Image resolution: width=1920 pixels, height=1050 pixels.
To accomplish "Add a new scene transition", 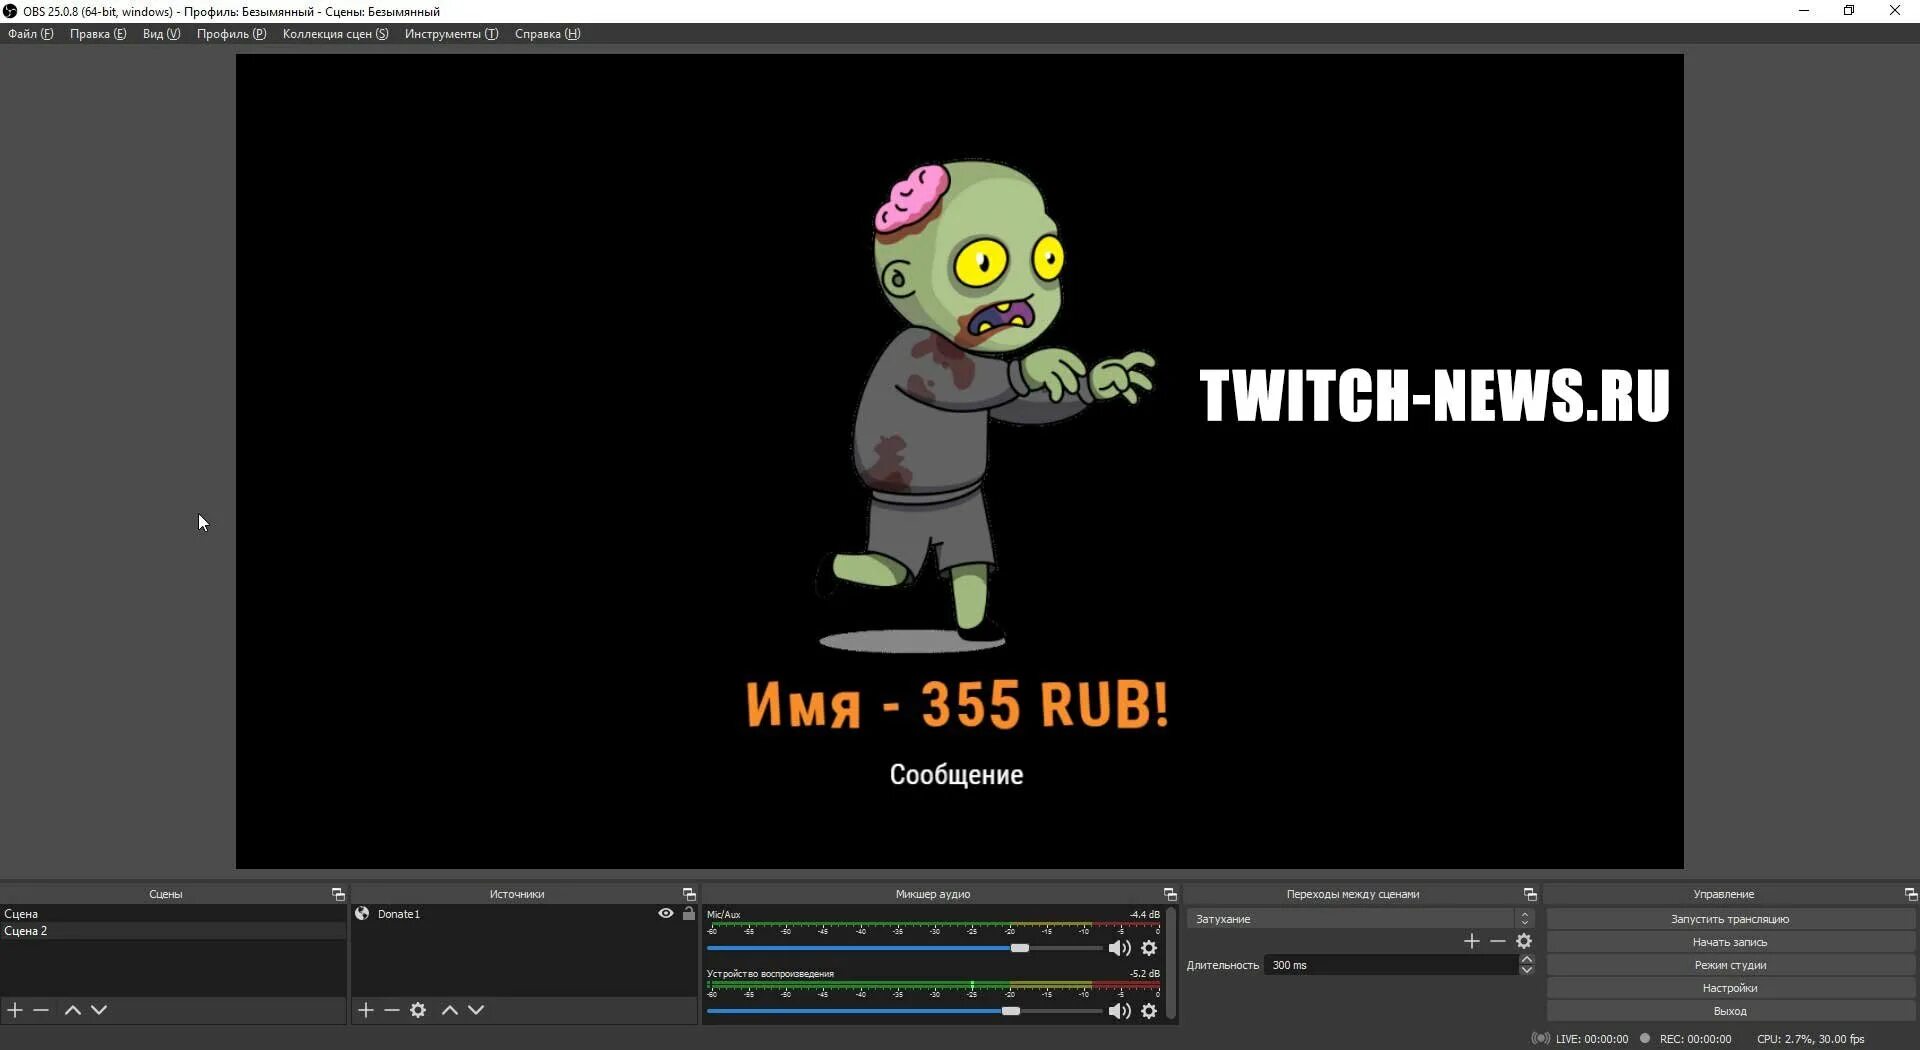I will tap(1472, 941).
